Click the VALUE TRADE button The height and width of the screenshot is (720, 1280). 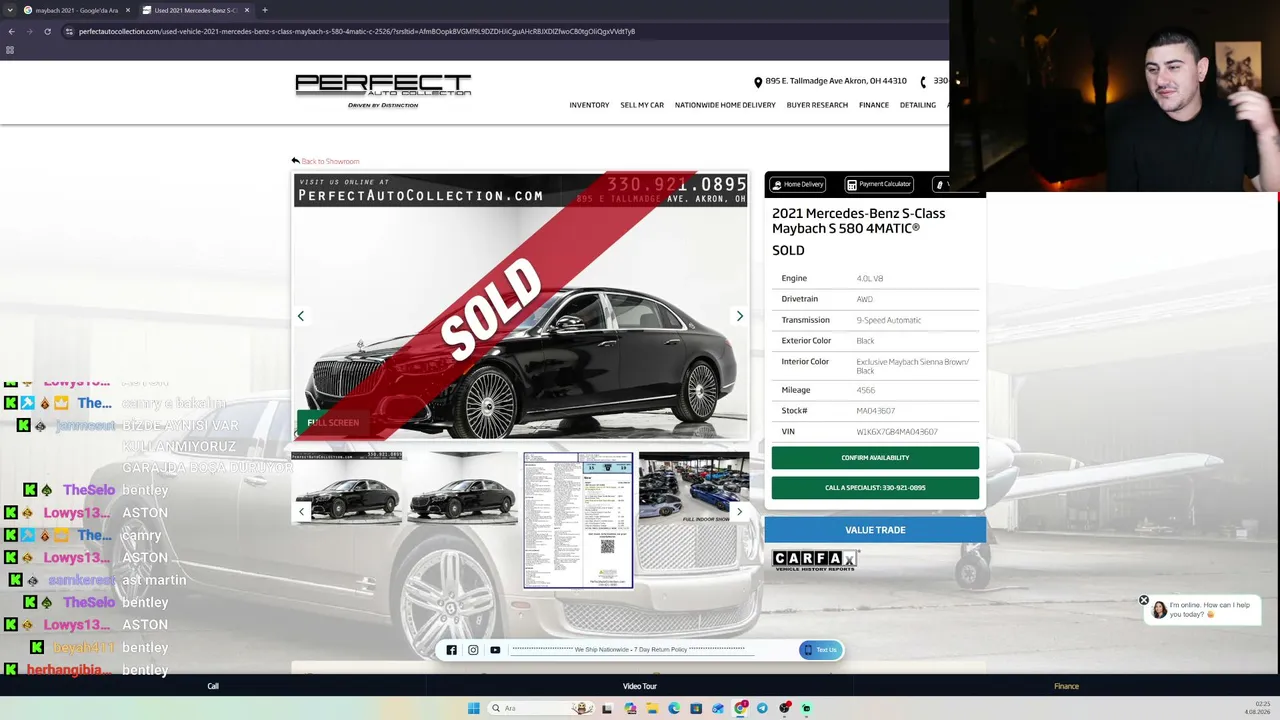point(875,530)
